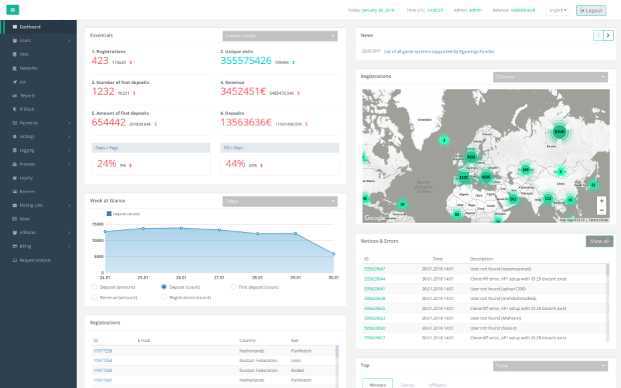Open the news article link in News panel

click(x=439, y=51)
